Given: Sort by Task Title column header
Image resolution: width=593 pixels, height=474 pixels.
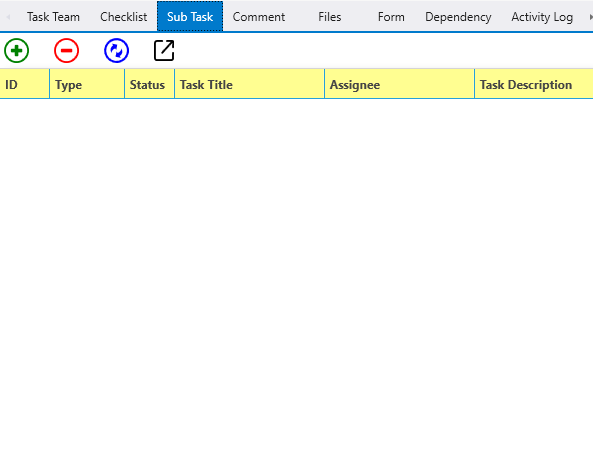Looking at the screenshot, I should (x=249, y=84).
